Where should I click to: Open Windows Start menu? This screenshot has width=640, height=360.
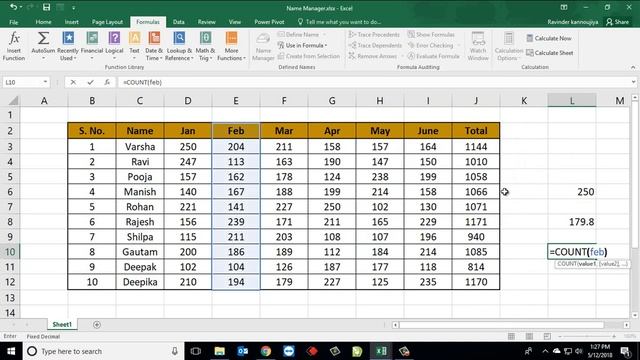point(11,351)
